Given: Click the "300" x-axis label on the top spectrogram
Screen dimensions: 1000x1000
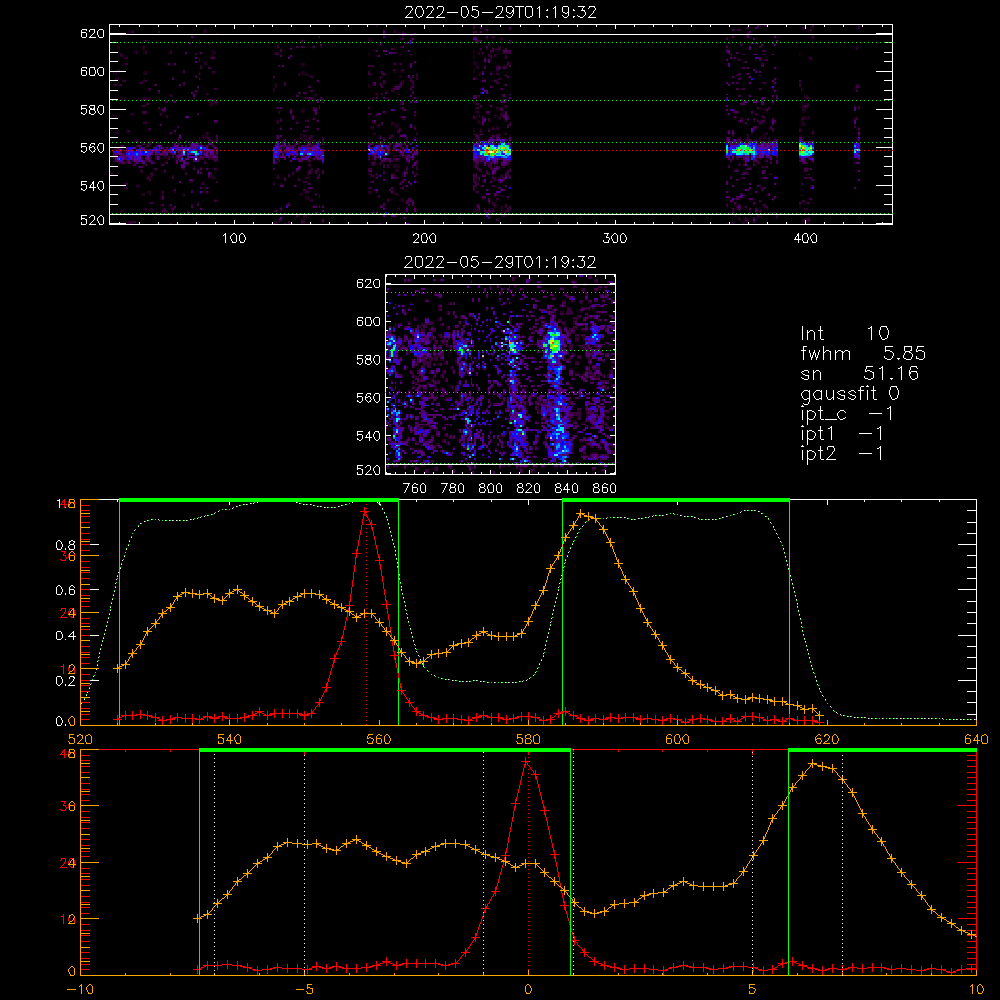Looking at the screenshot, I should (615, 239).
